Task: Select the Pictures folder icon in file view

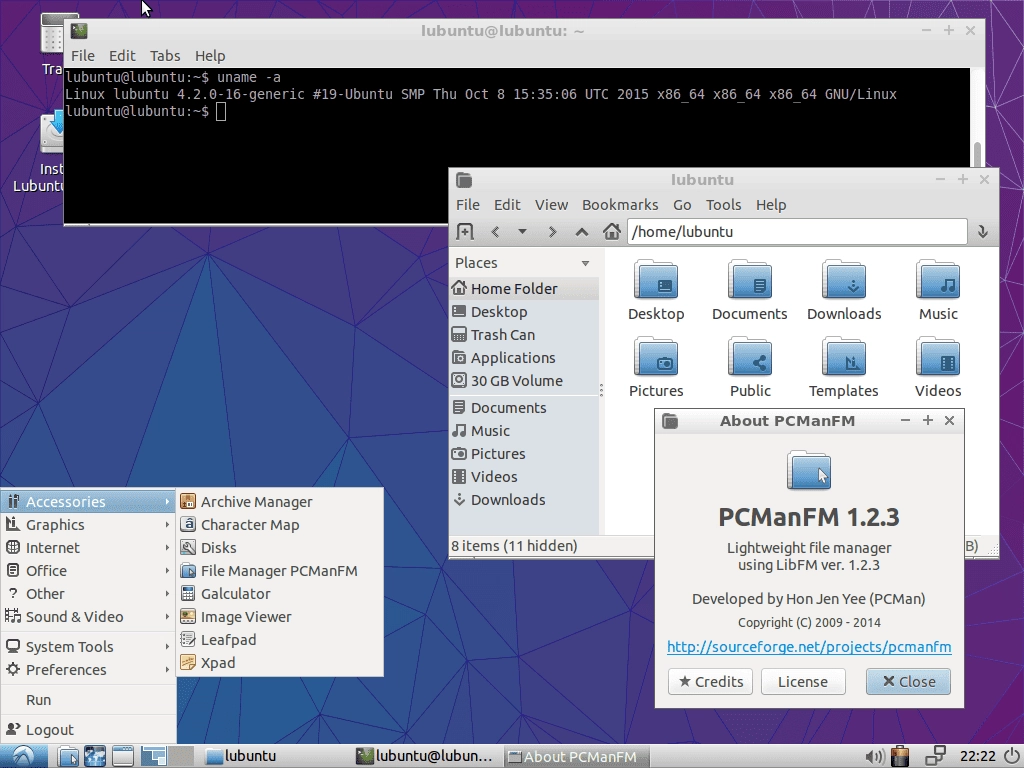Action: tap(656, 358)
